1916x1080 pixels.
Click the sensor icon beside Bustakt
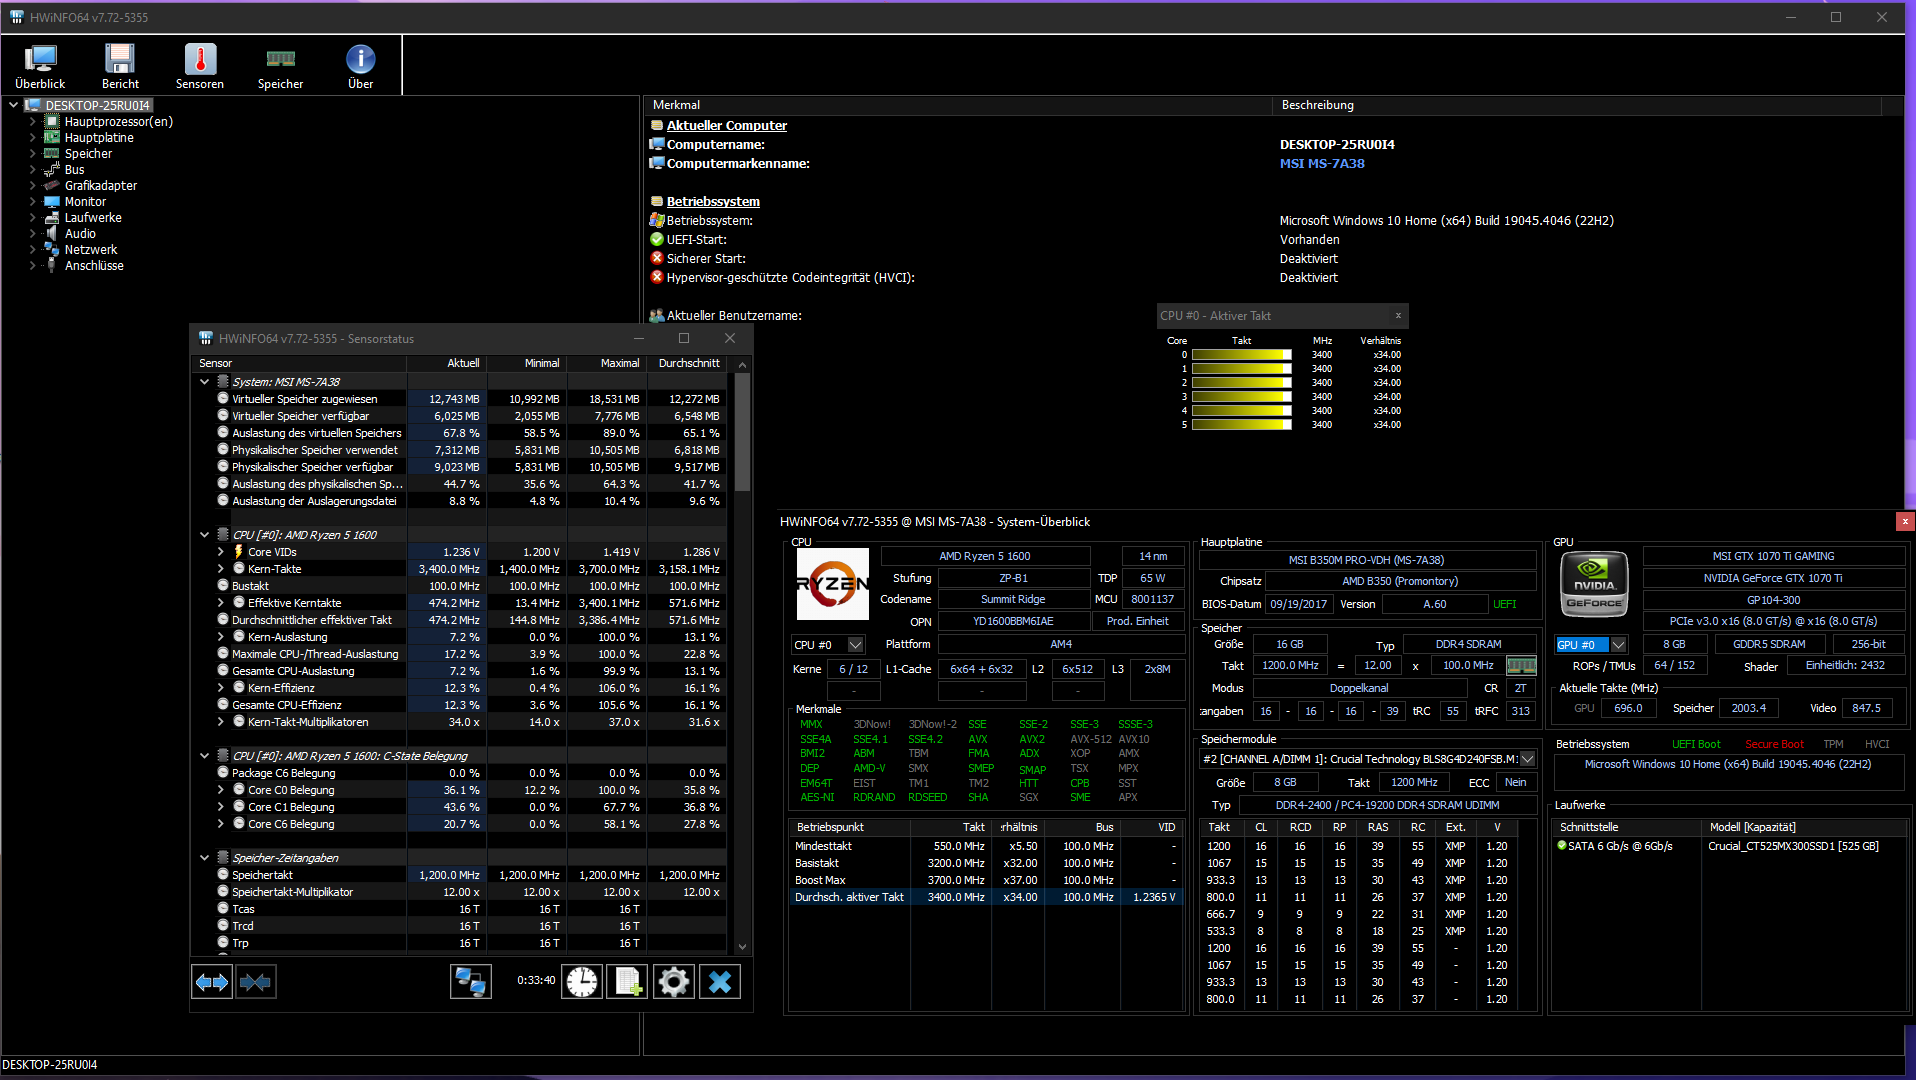coord(223,585)
